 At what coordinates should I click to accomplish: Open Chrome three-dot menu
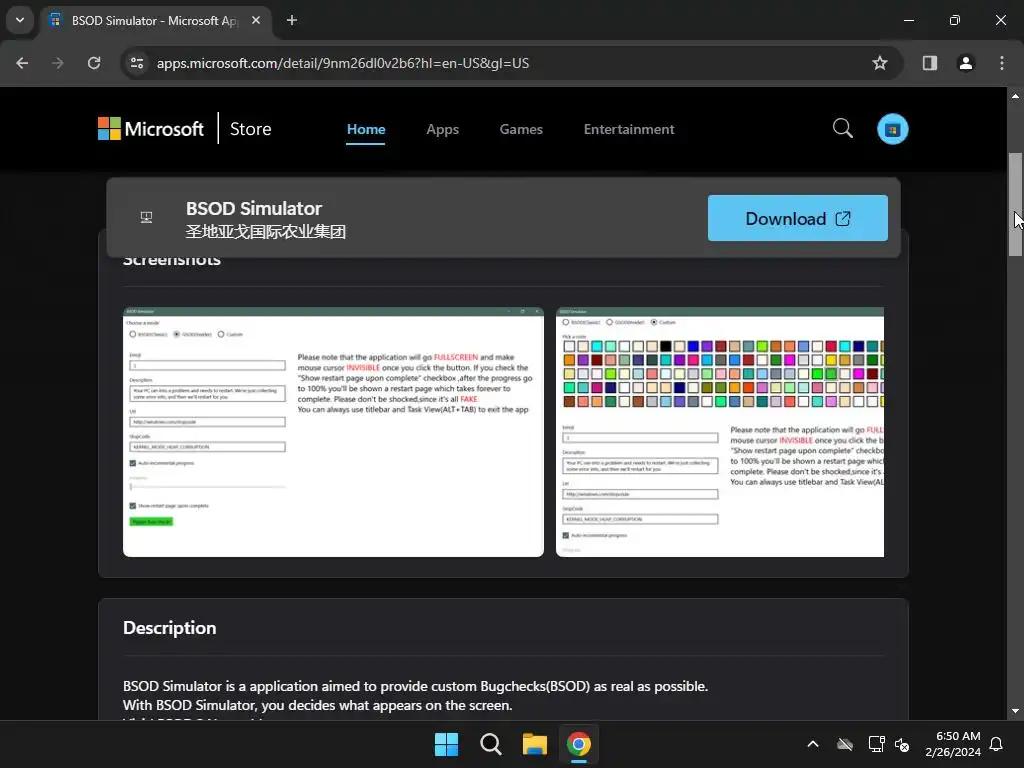tap(1002, 63)
